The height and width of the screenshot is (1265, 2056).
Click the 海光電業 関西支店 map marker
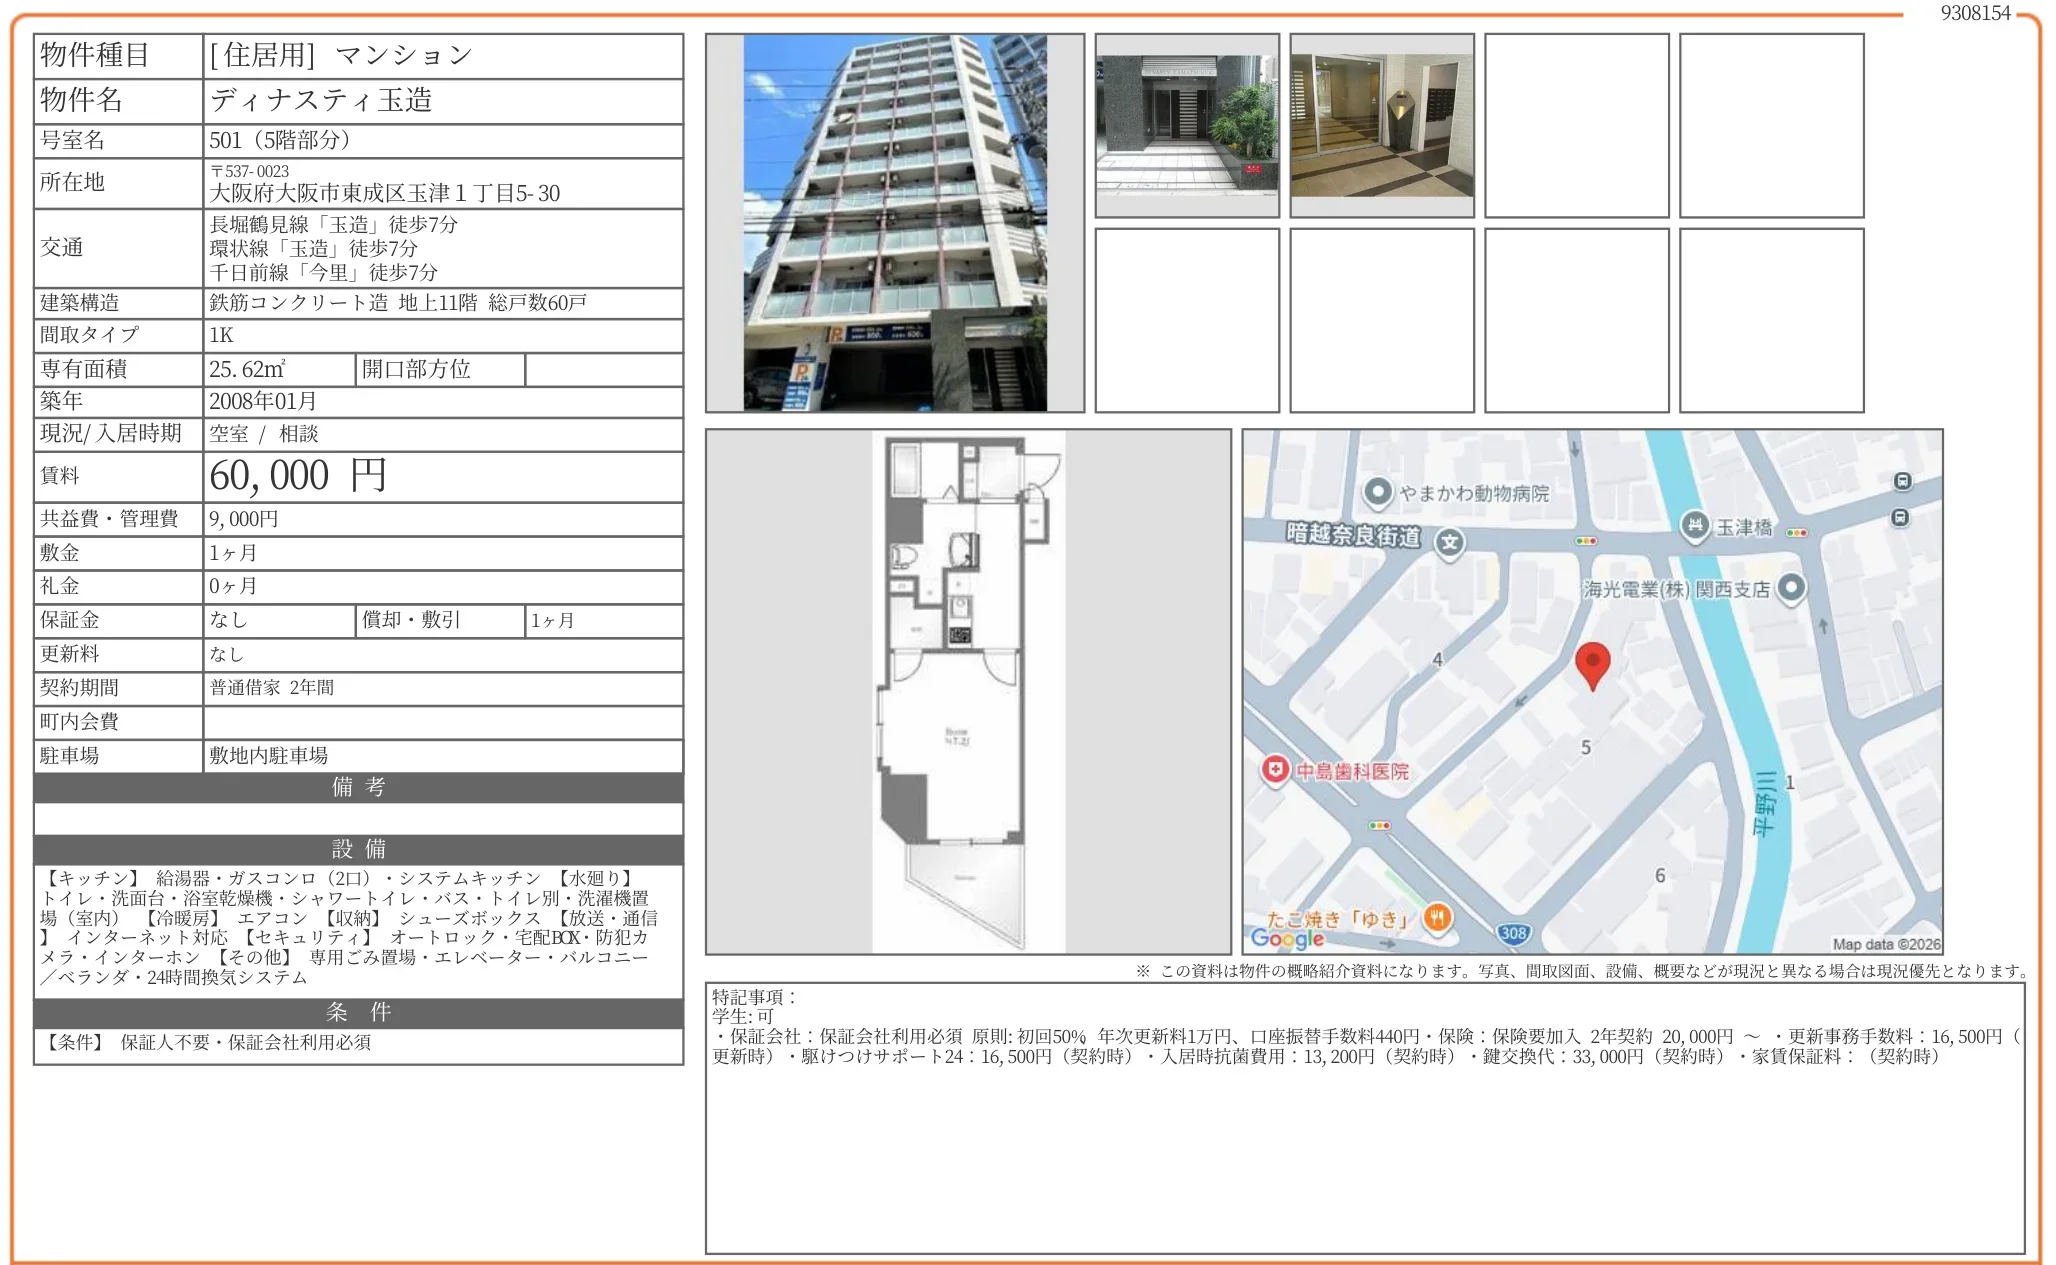tap(1791, 587)
